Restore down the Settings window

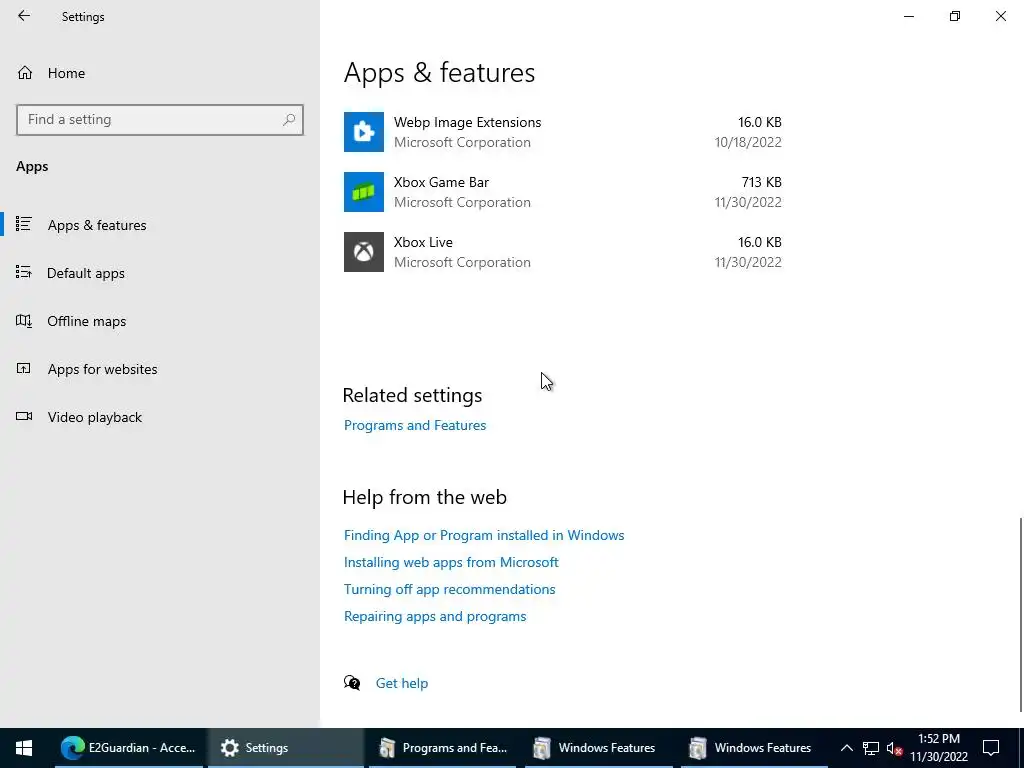coord(955,16)
